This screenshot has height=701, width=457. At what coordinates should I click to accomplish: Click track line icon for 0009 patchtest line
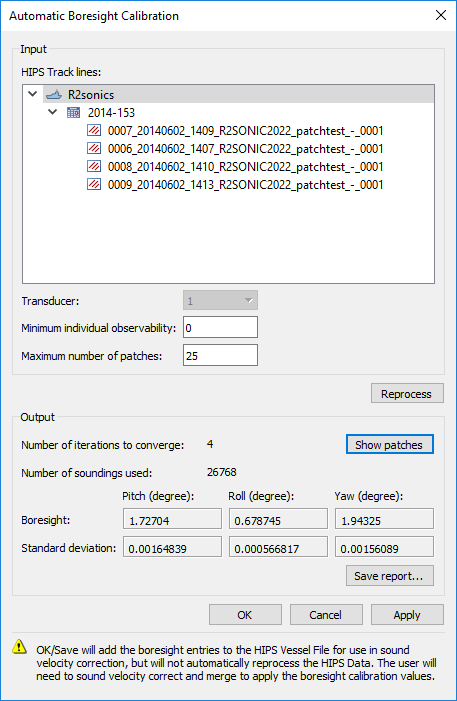(x=94, y=184)
